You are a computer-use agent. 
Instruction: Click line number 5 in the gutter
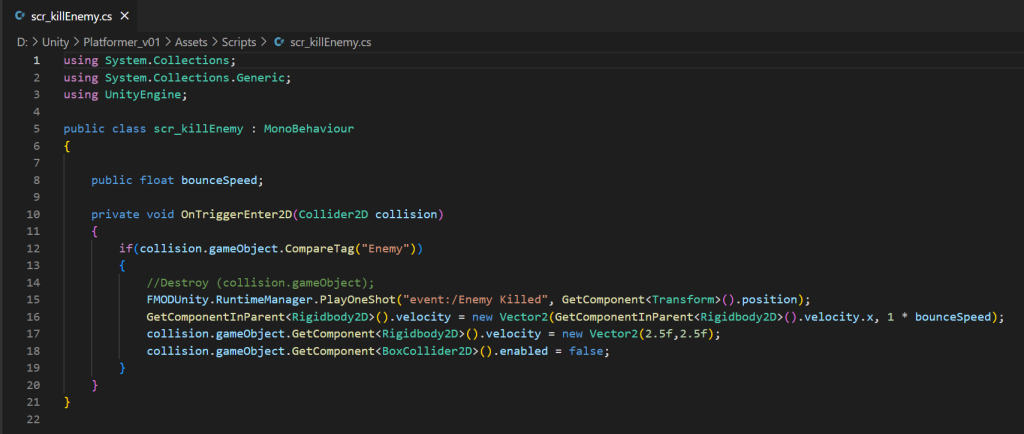(36, 129)
